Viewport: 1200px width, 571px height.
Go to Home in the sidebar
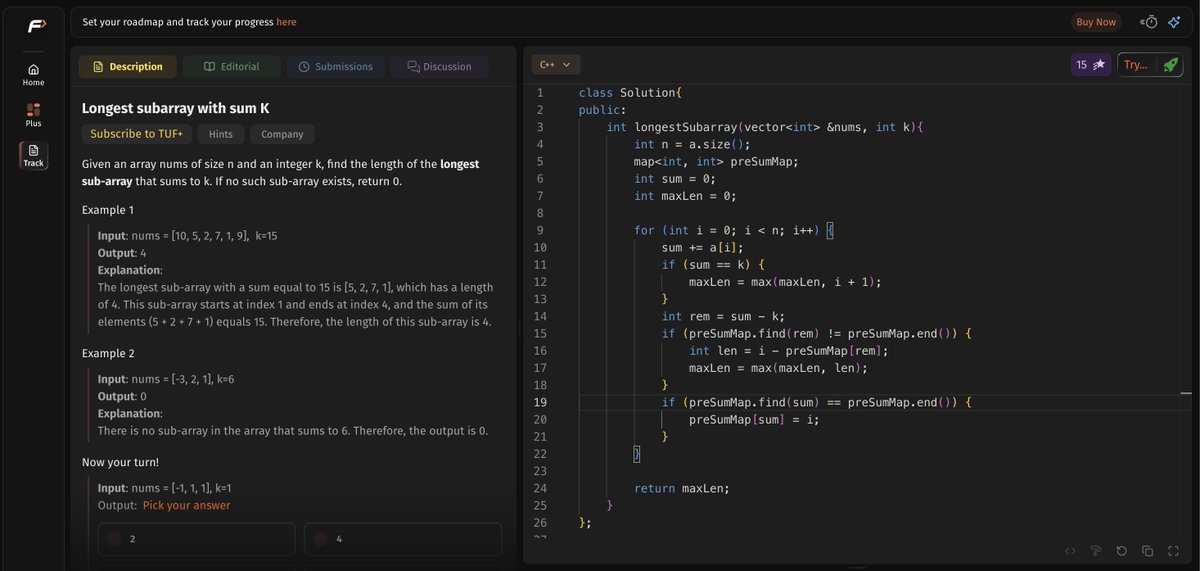click(x=34, y=74)
